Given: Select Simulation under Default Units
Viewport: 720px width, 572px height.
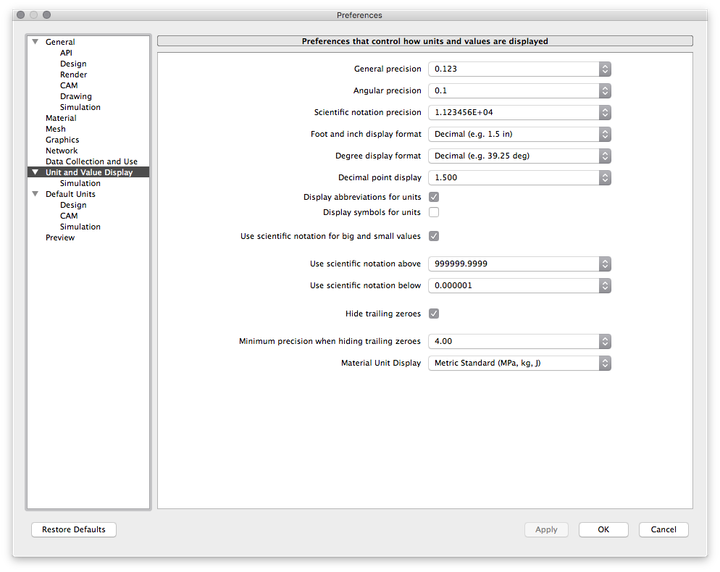Looking at the screenshot, I should click(80, 227).
